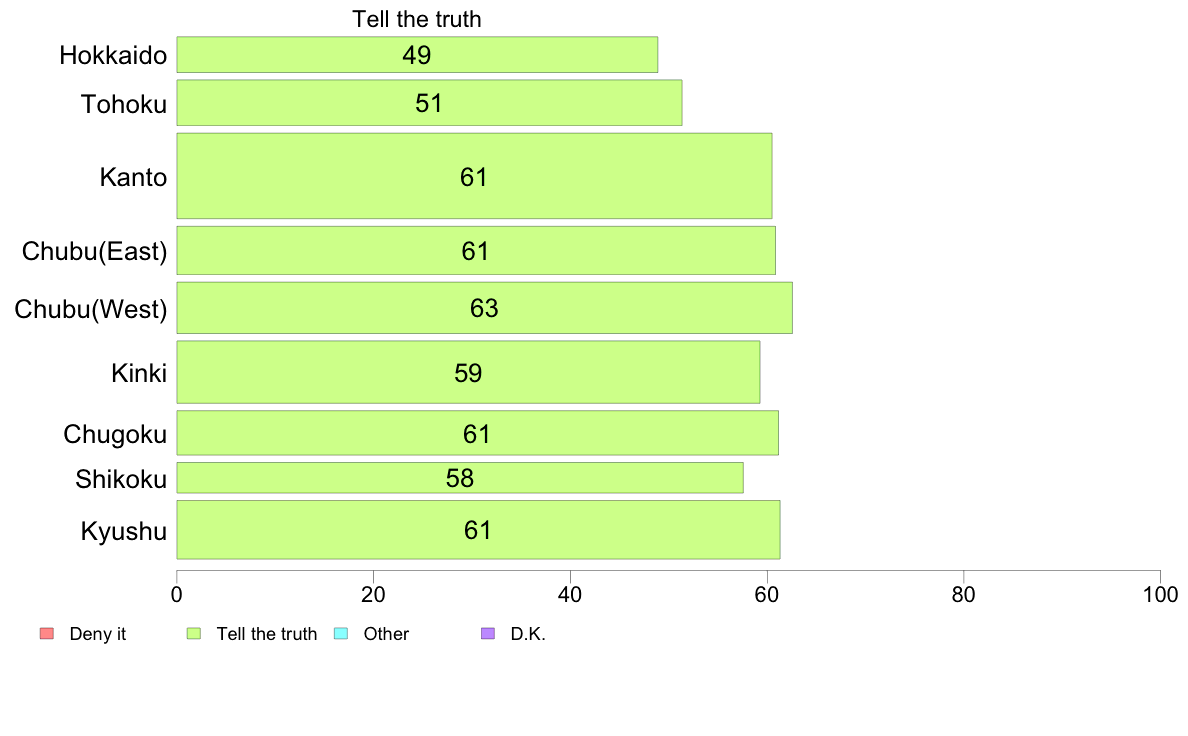Click the Chugoku bar
Screen dimensions: 1188x736
[x=477, y=433]
